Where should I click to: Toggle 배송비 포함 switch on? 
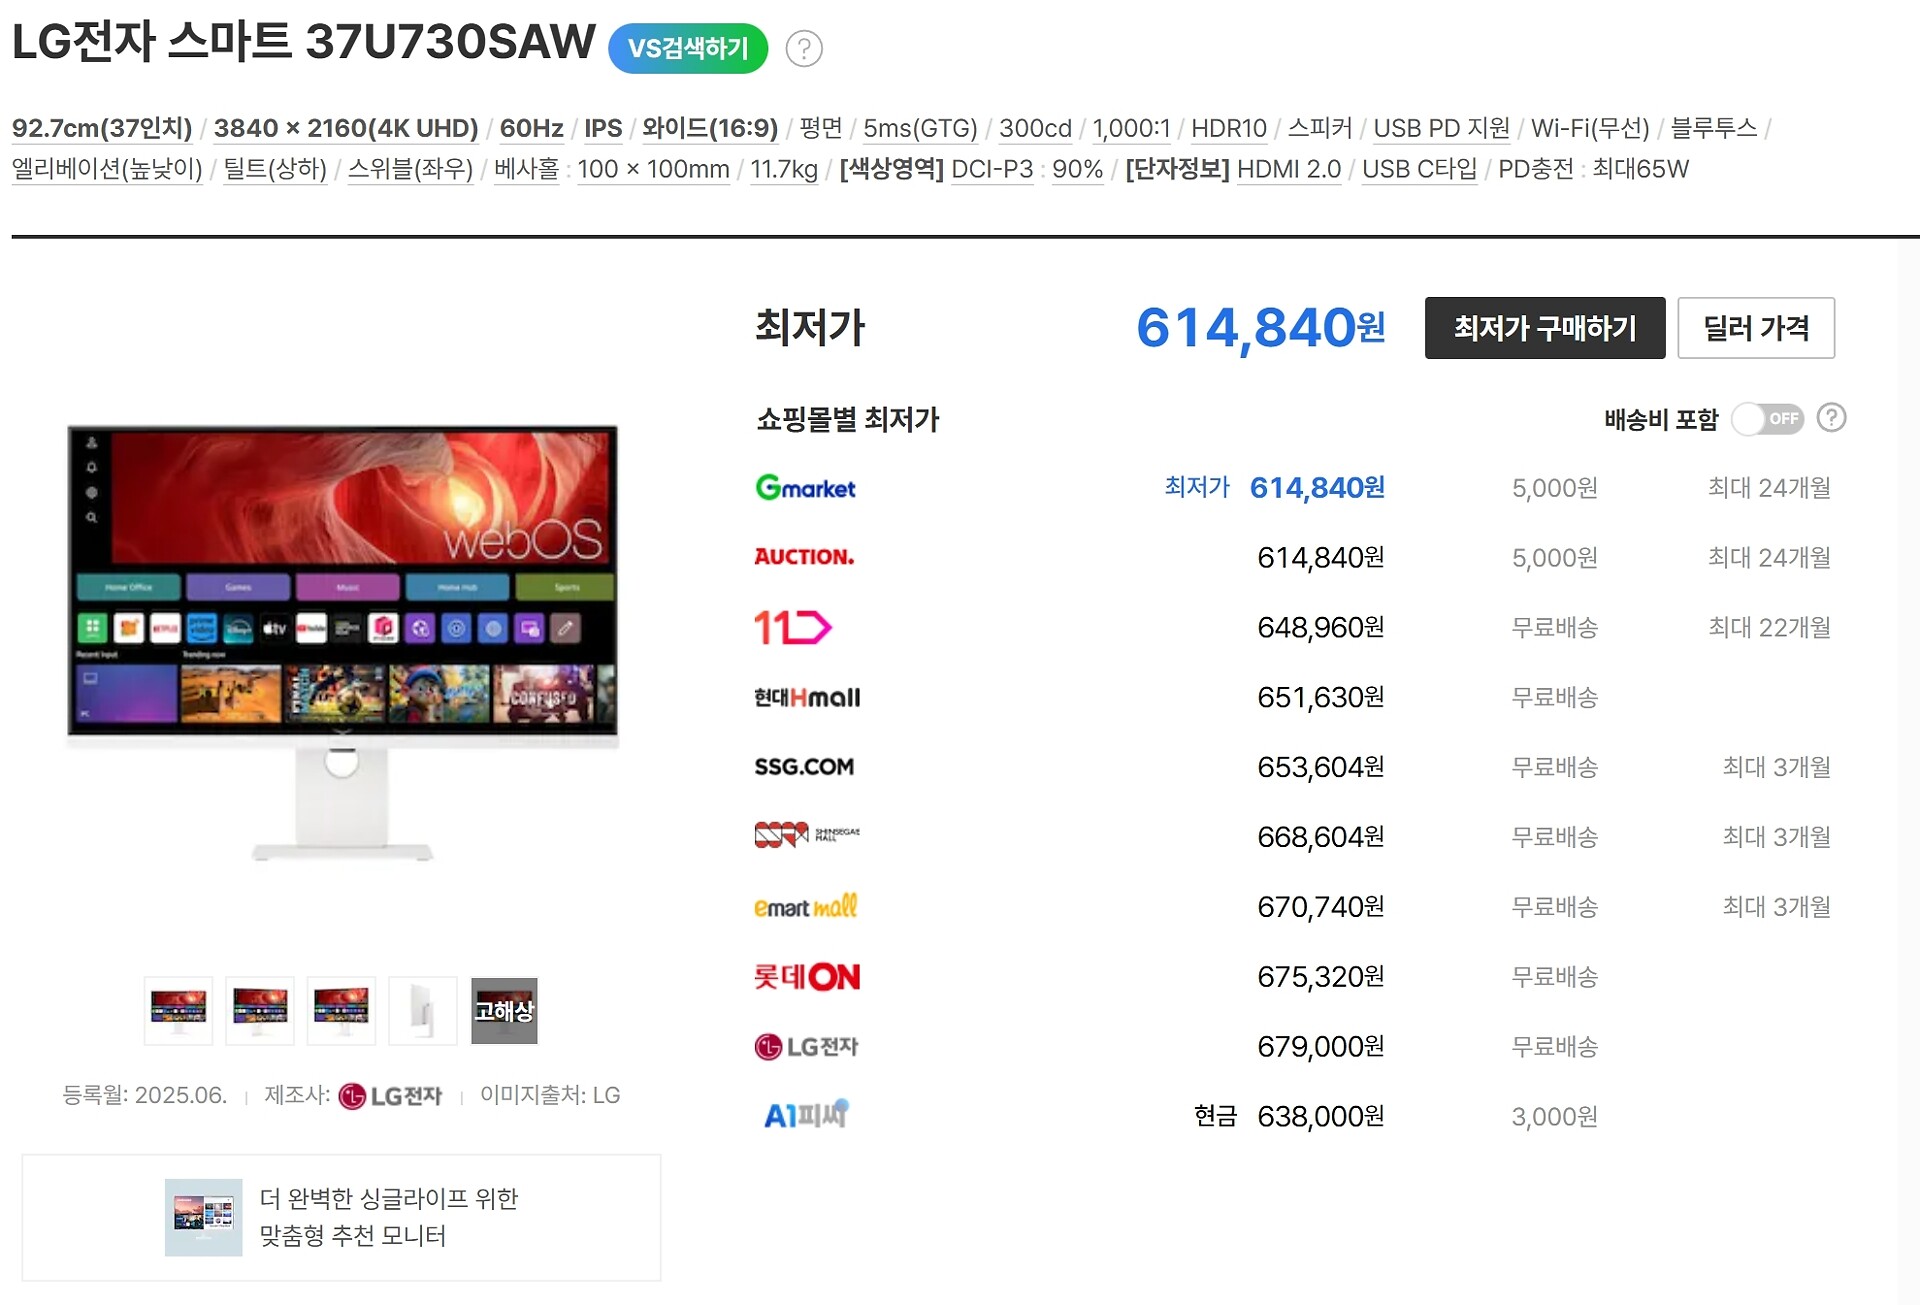pyautogui.click(x=1768, y=419)
